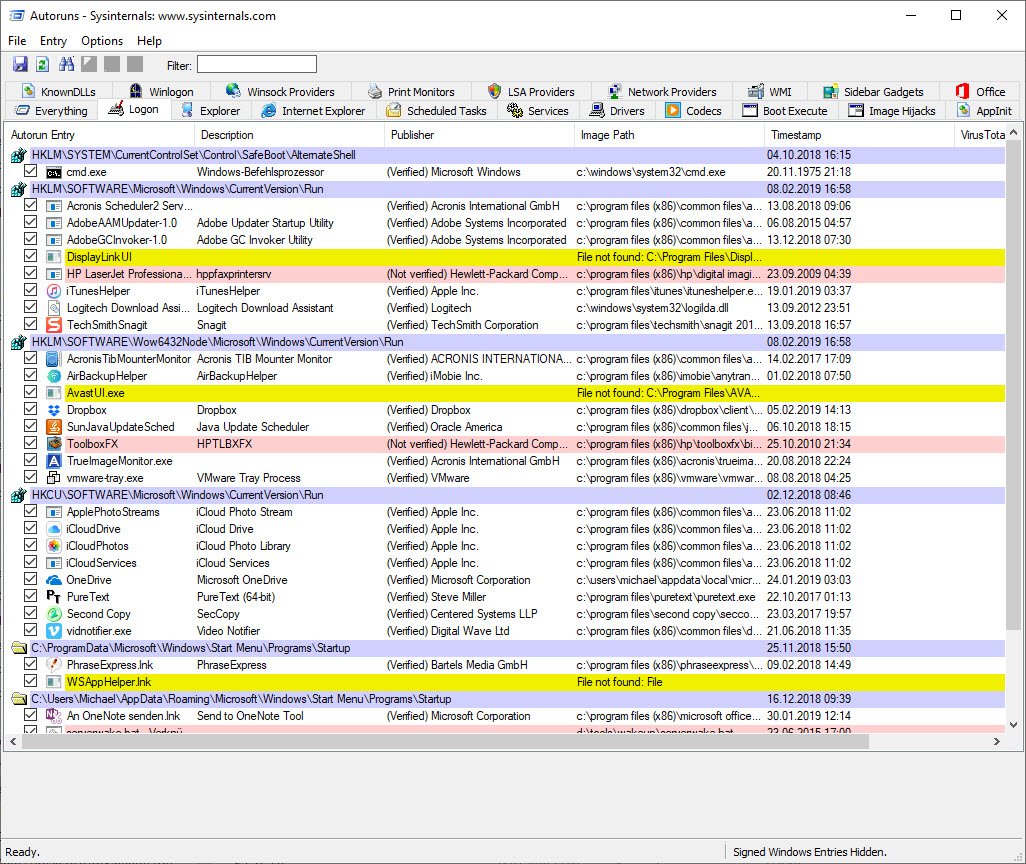Disable the AdobeAAMUpdater-1.0 checkbox
This screenshot has width=1026, height=864.
point(31,223)
